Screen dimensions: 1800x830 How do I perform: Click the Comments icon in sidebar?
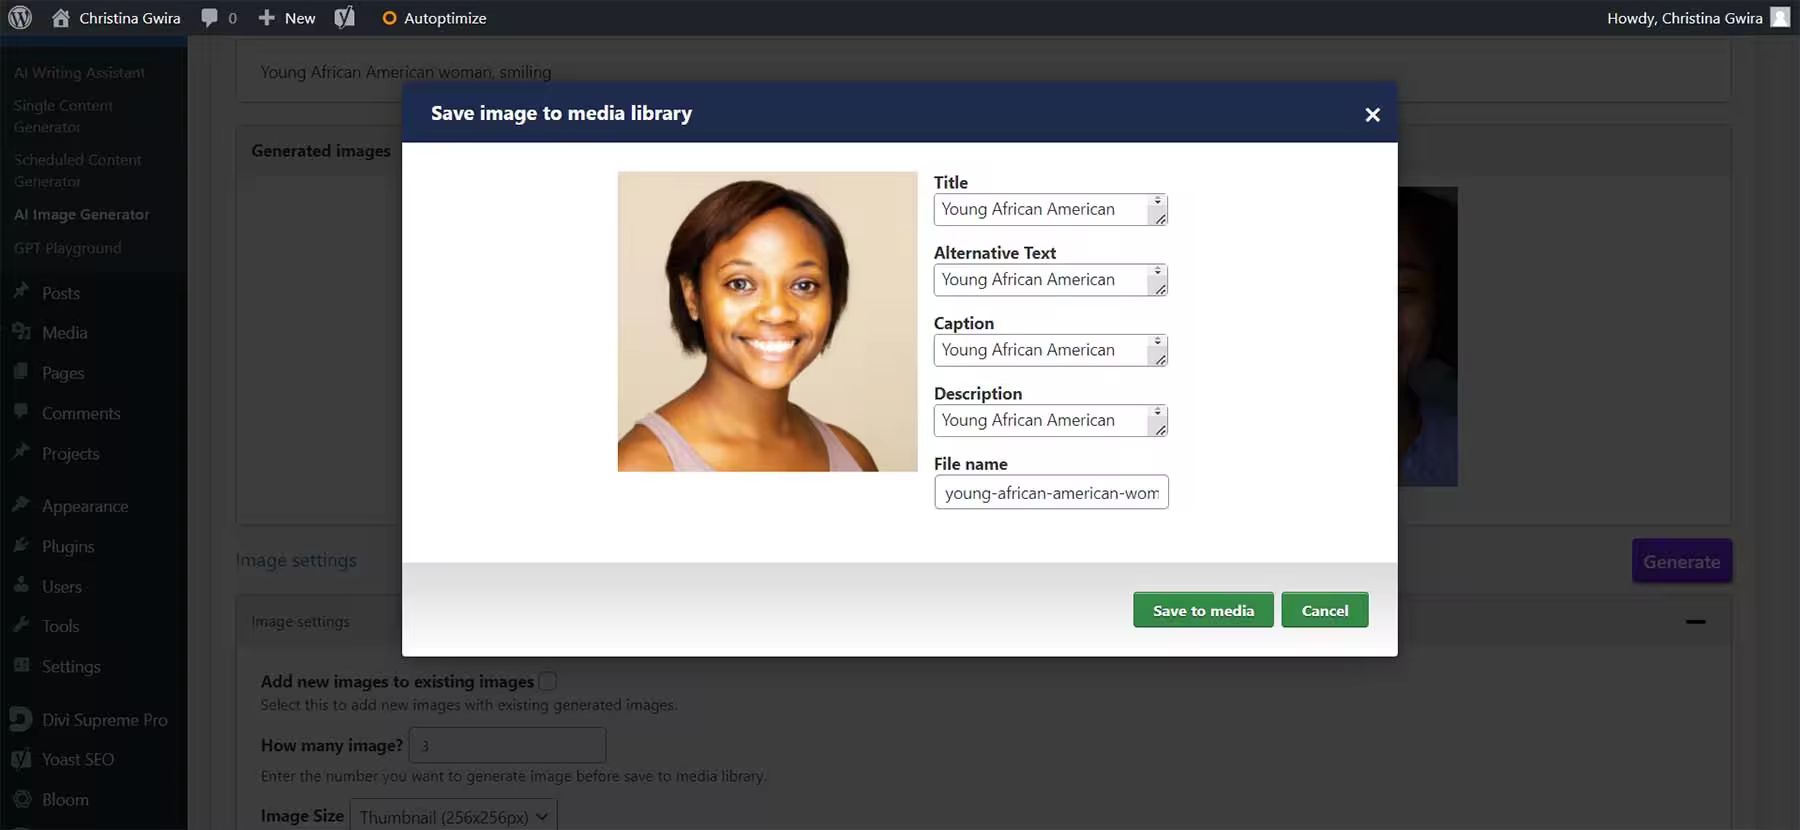[x=21, y=412]
